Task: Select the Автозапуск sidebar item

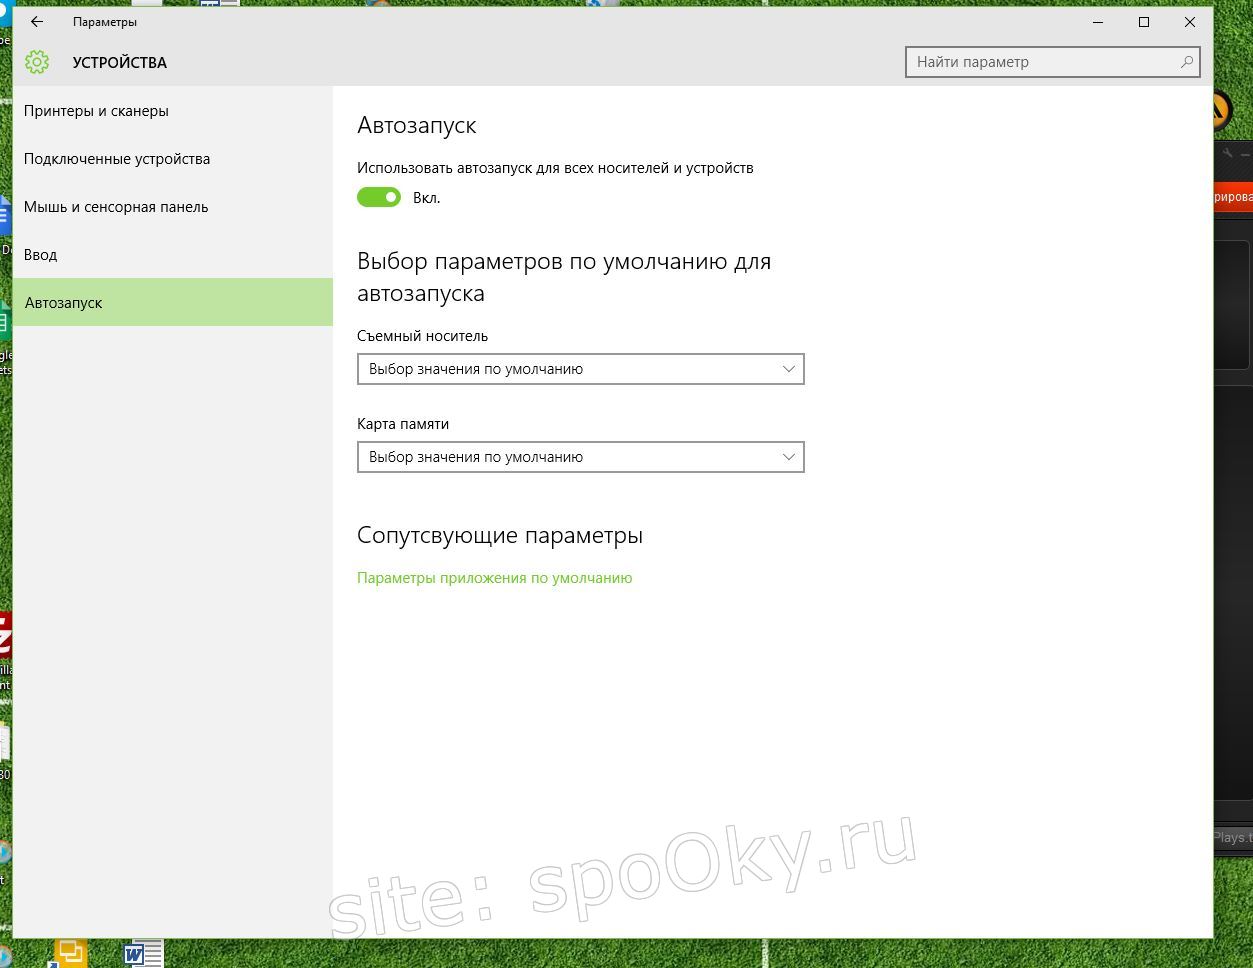Action: tap(173, 302)
